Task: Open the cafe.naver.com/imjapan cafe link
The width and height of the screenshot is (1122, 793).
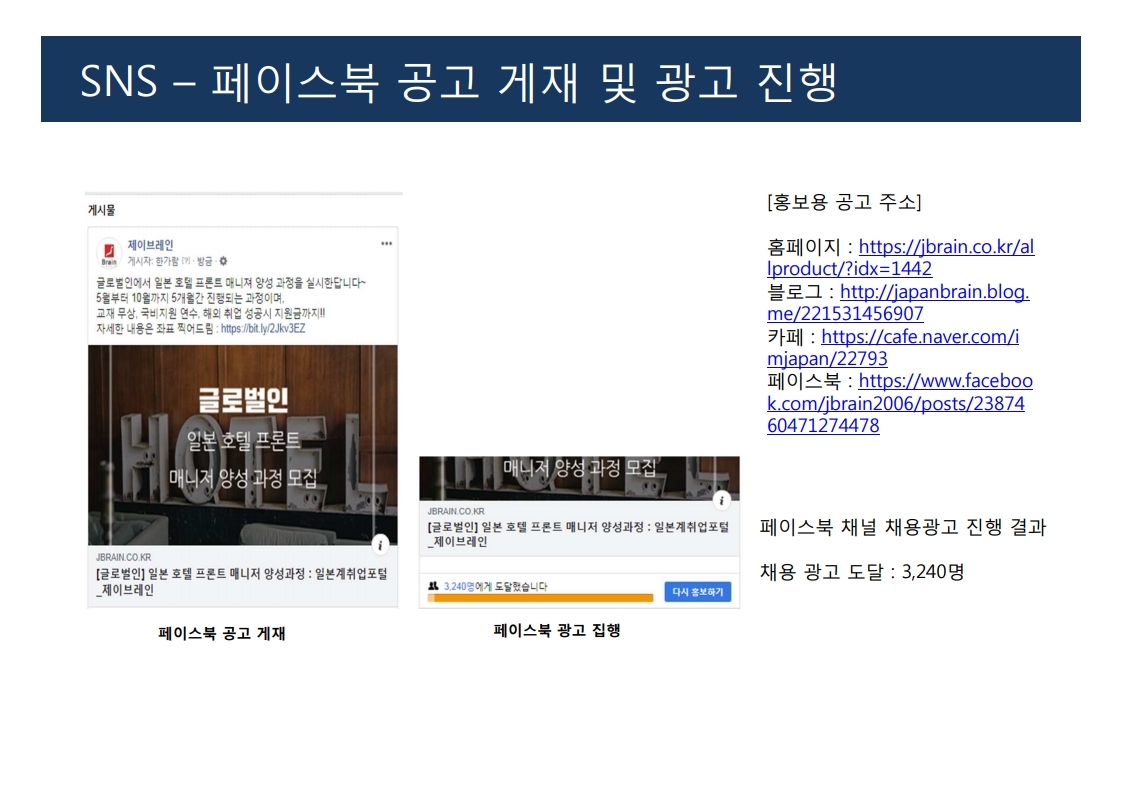Action: (893, 347)
